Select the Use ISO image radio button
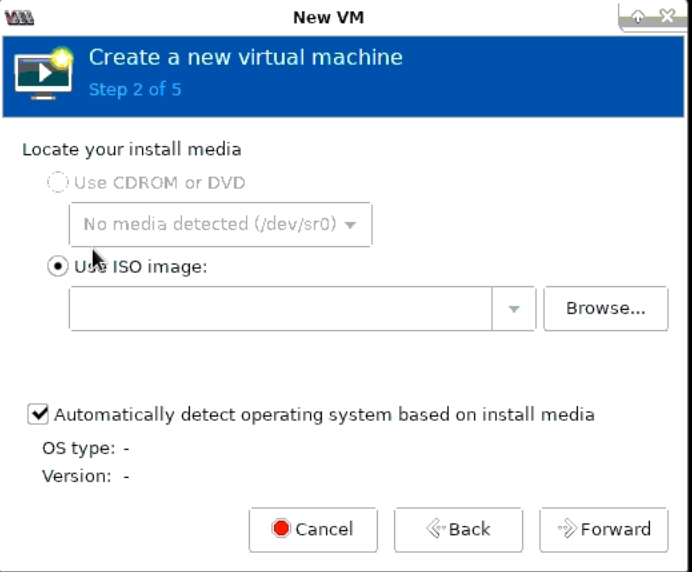The height and width of the screenshot is (572, 692). click(x=59, y=267)
